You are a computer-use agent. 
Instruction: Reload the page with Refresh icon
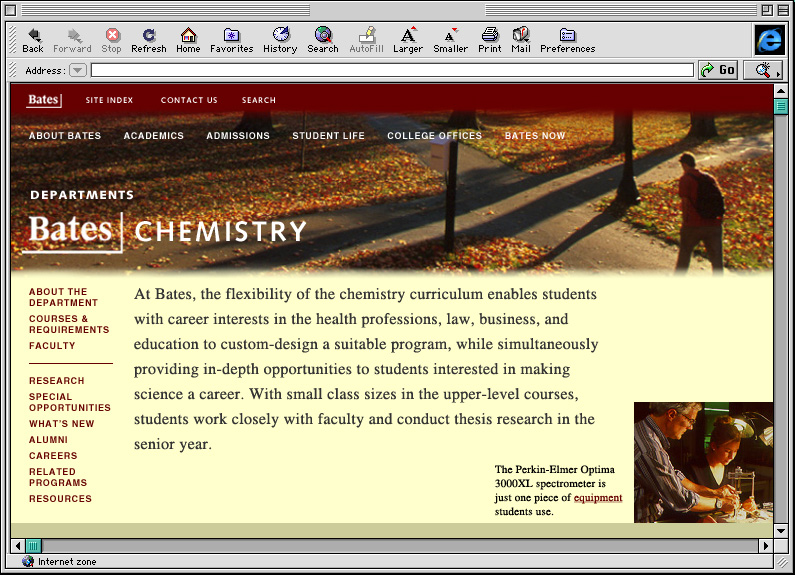coord(149,34)
